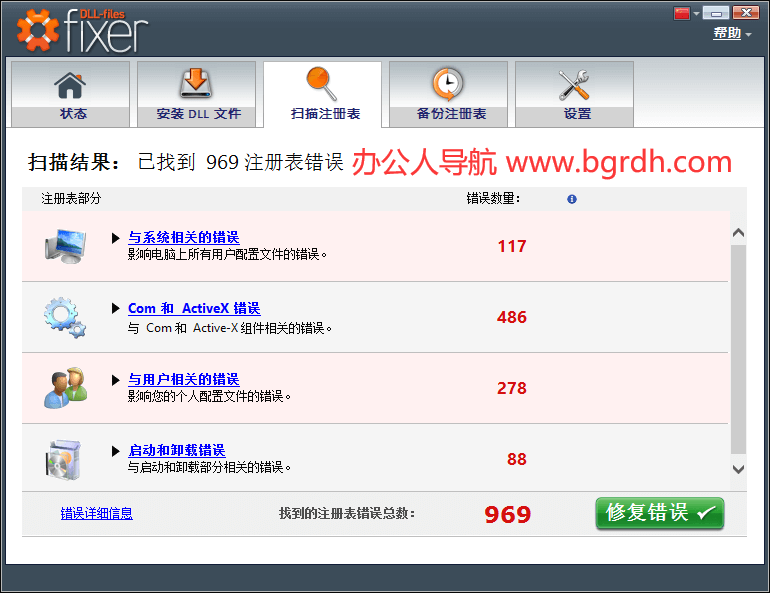Click the scrollbar up arrow
The image size is (770, 593).
(738, 233)
